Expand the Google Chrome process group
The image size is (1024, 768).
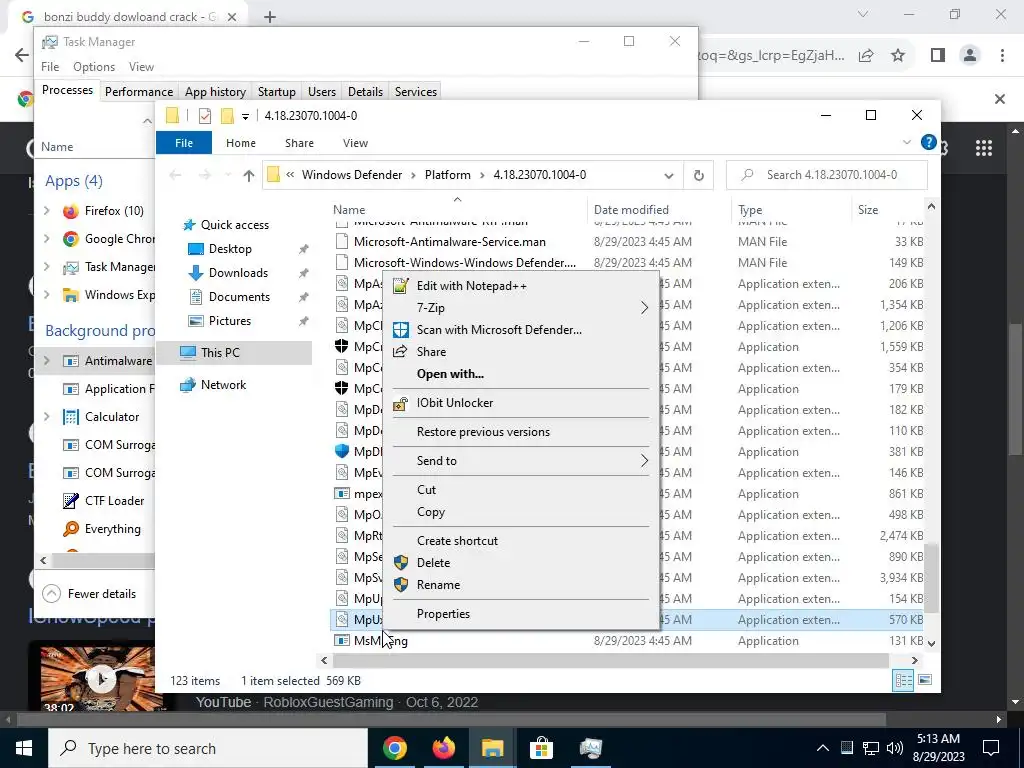pyautogui.click(x=46, y=239)
